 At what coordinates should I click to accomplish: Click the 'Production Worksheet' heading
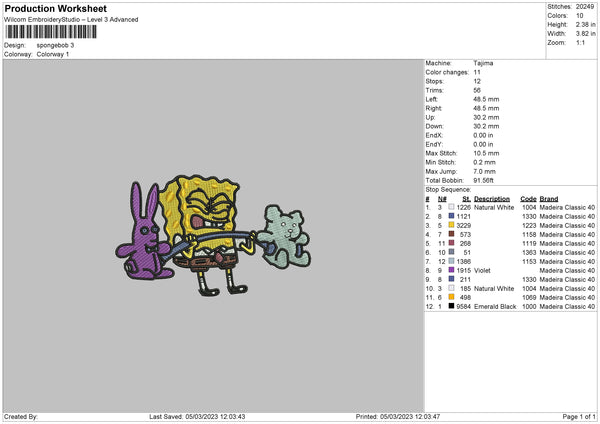pos(55,8)
